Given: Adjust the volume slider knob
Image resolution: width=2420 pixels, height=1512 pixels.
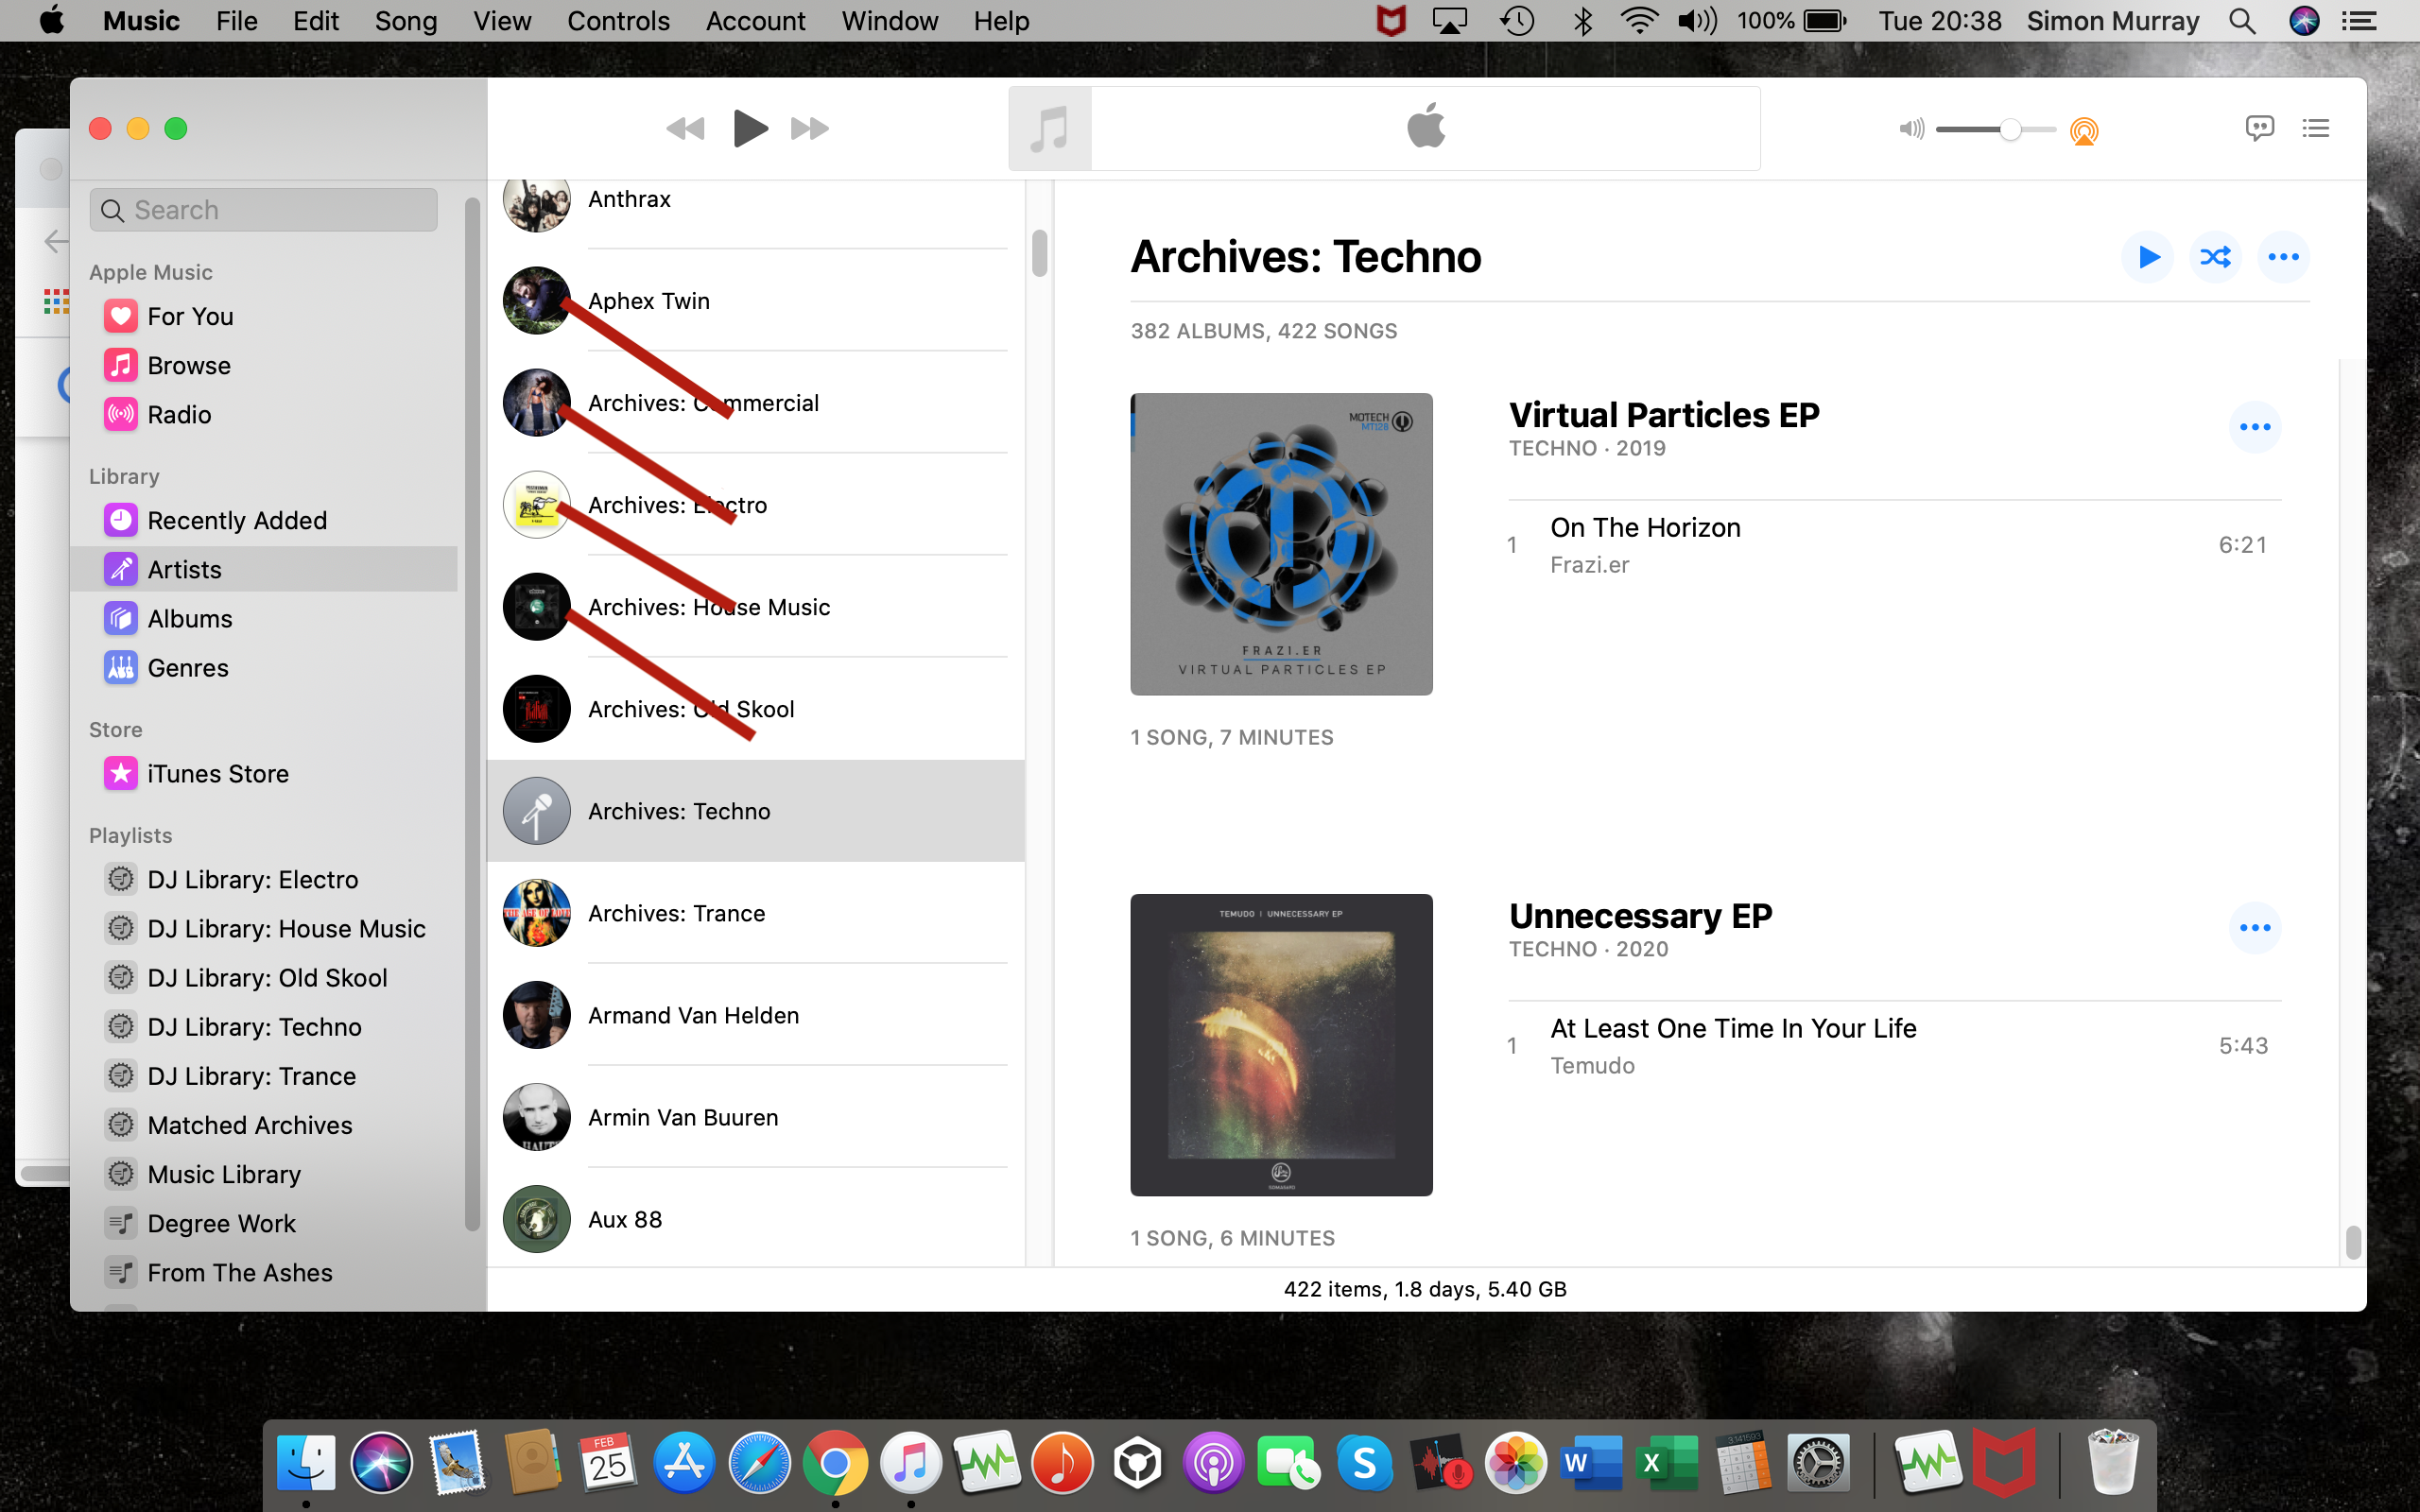Looking at the screenshot, I should point(2010,129).
